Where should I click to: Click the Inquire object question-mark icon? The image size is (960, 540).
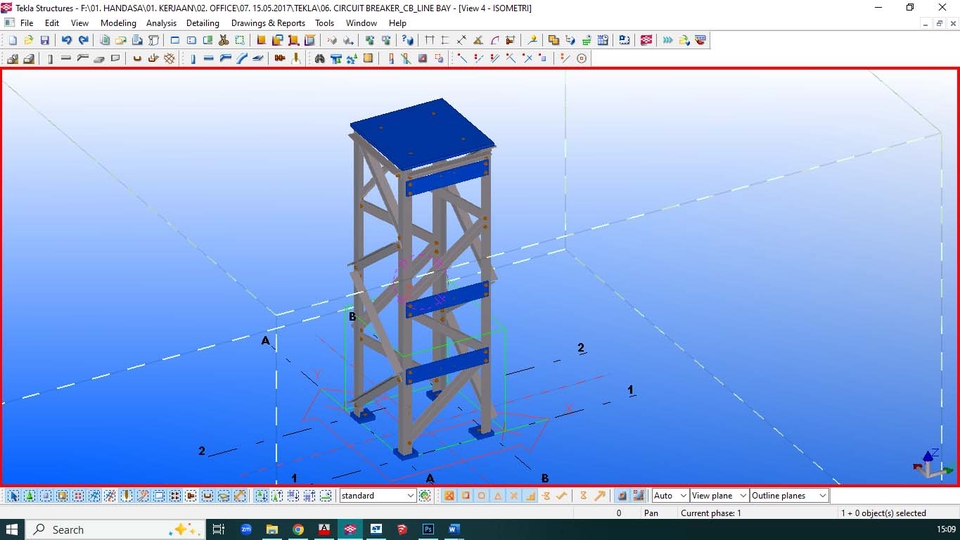[x=407, y=40]
